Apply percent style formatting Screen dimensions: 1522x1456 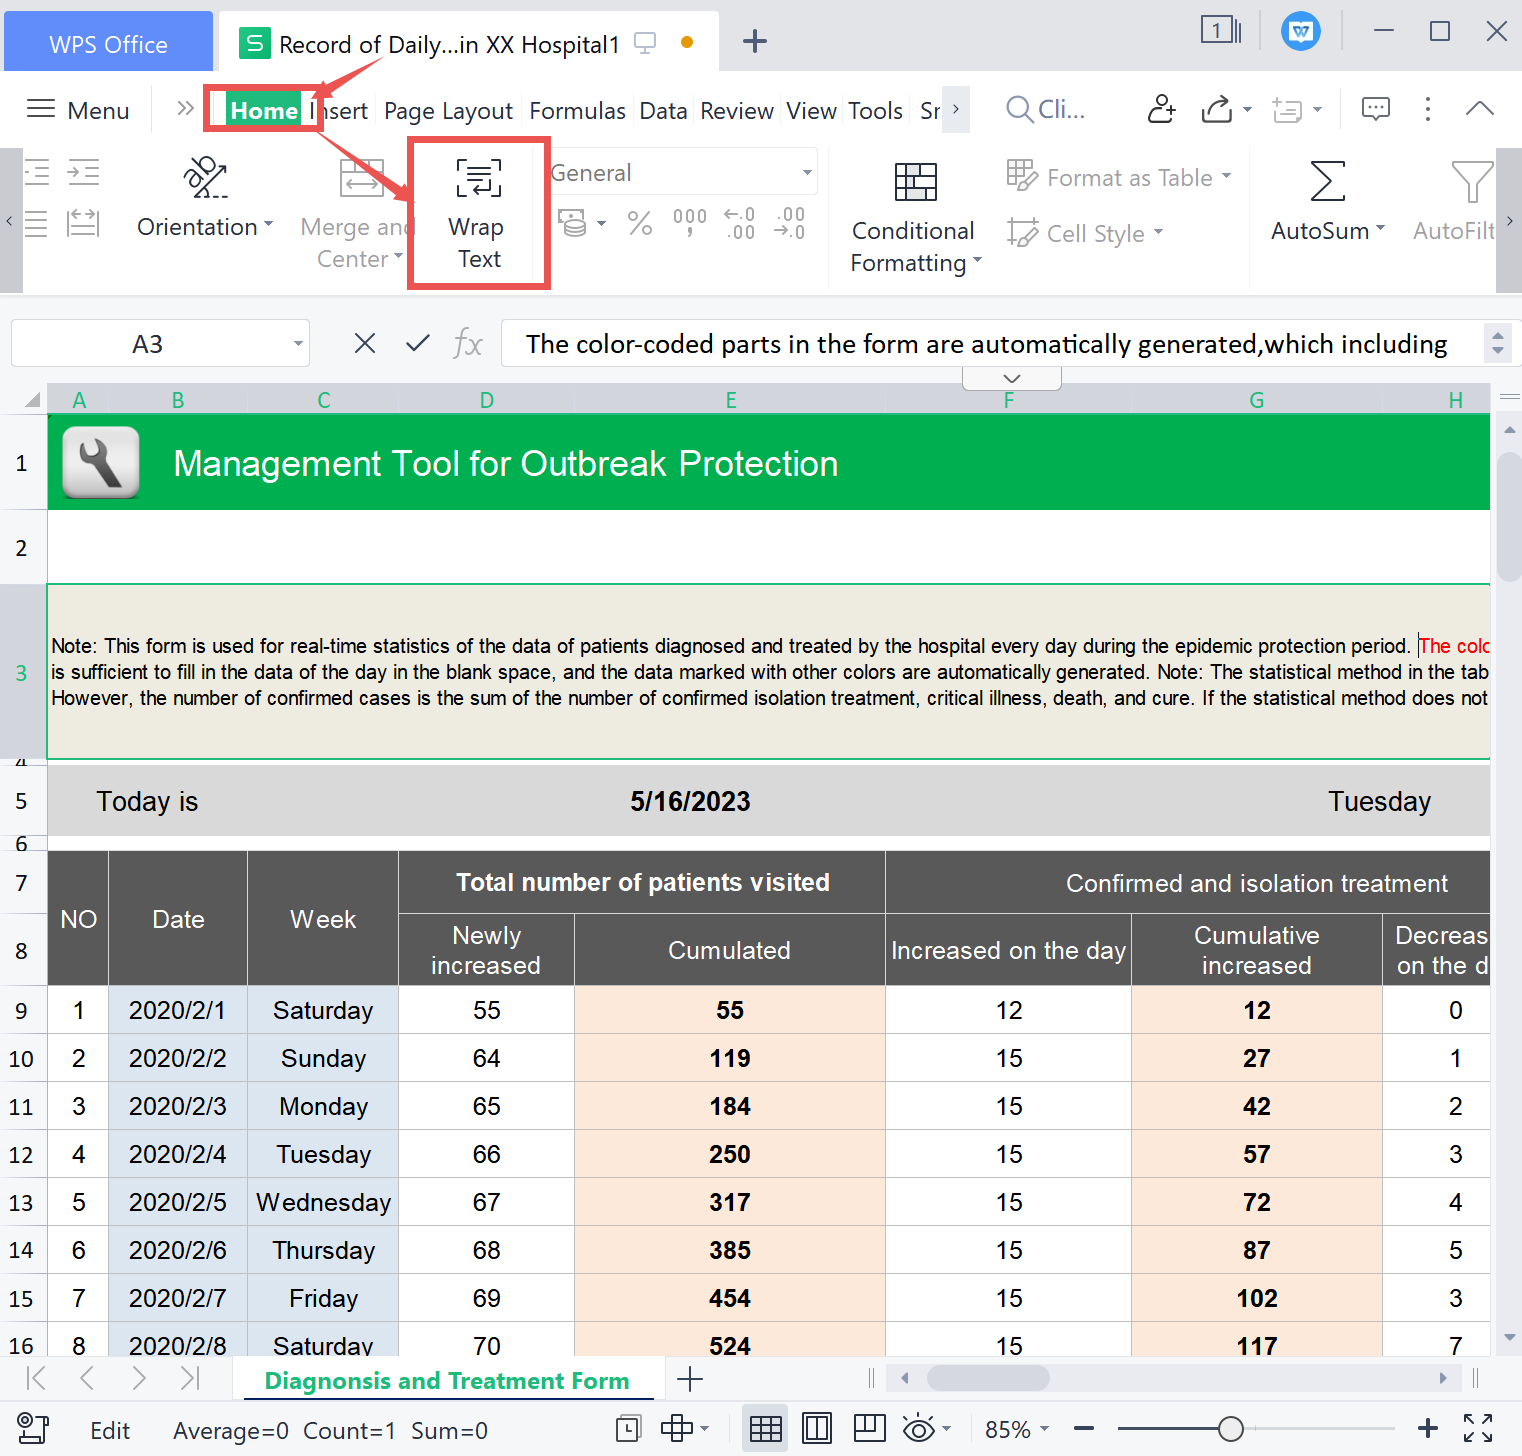(640, 222)
